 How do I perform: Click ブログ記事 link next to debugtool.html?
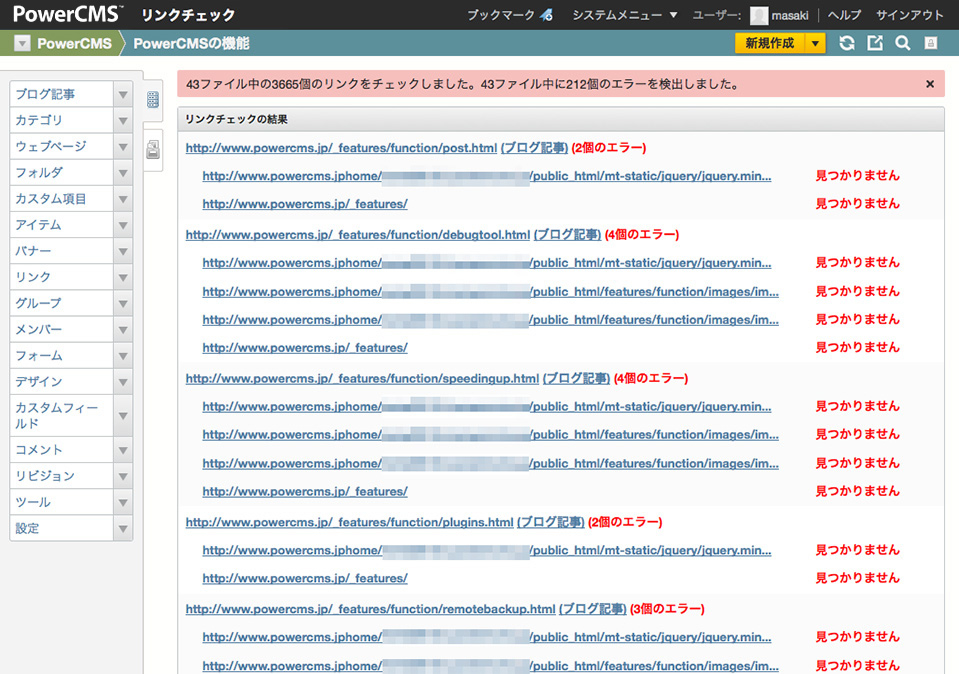[568, 235]
